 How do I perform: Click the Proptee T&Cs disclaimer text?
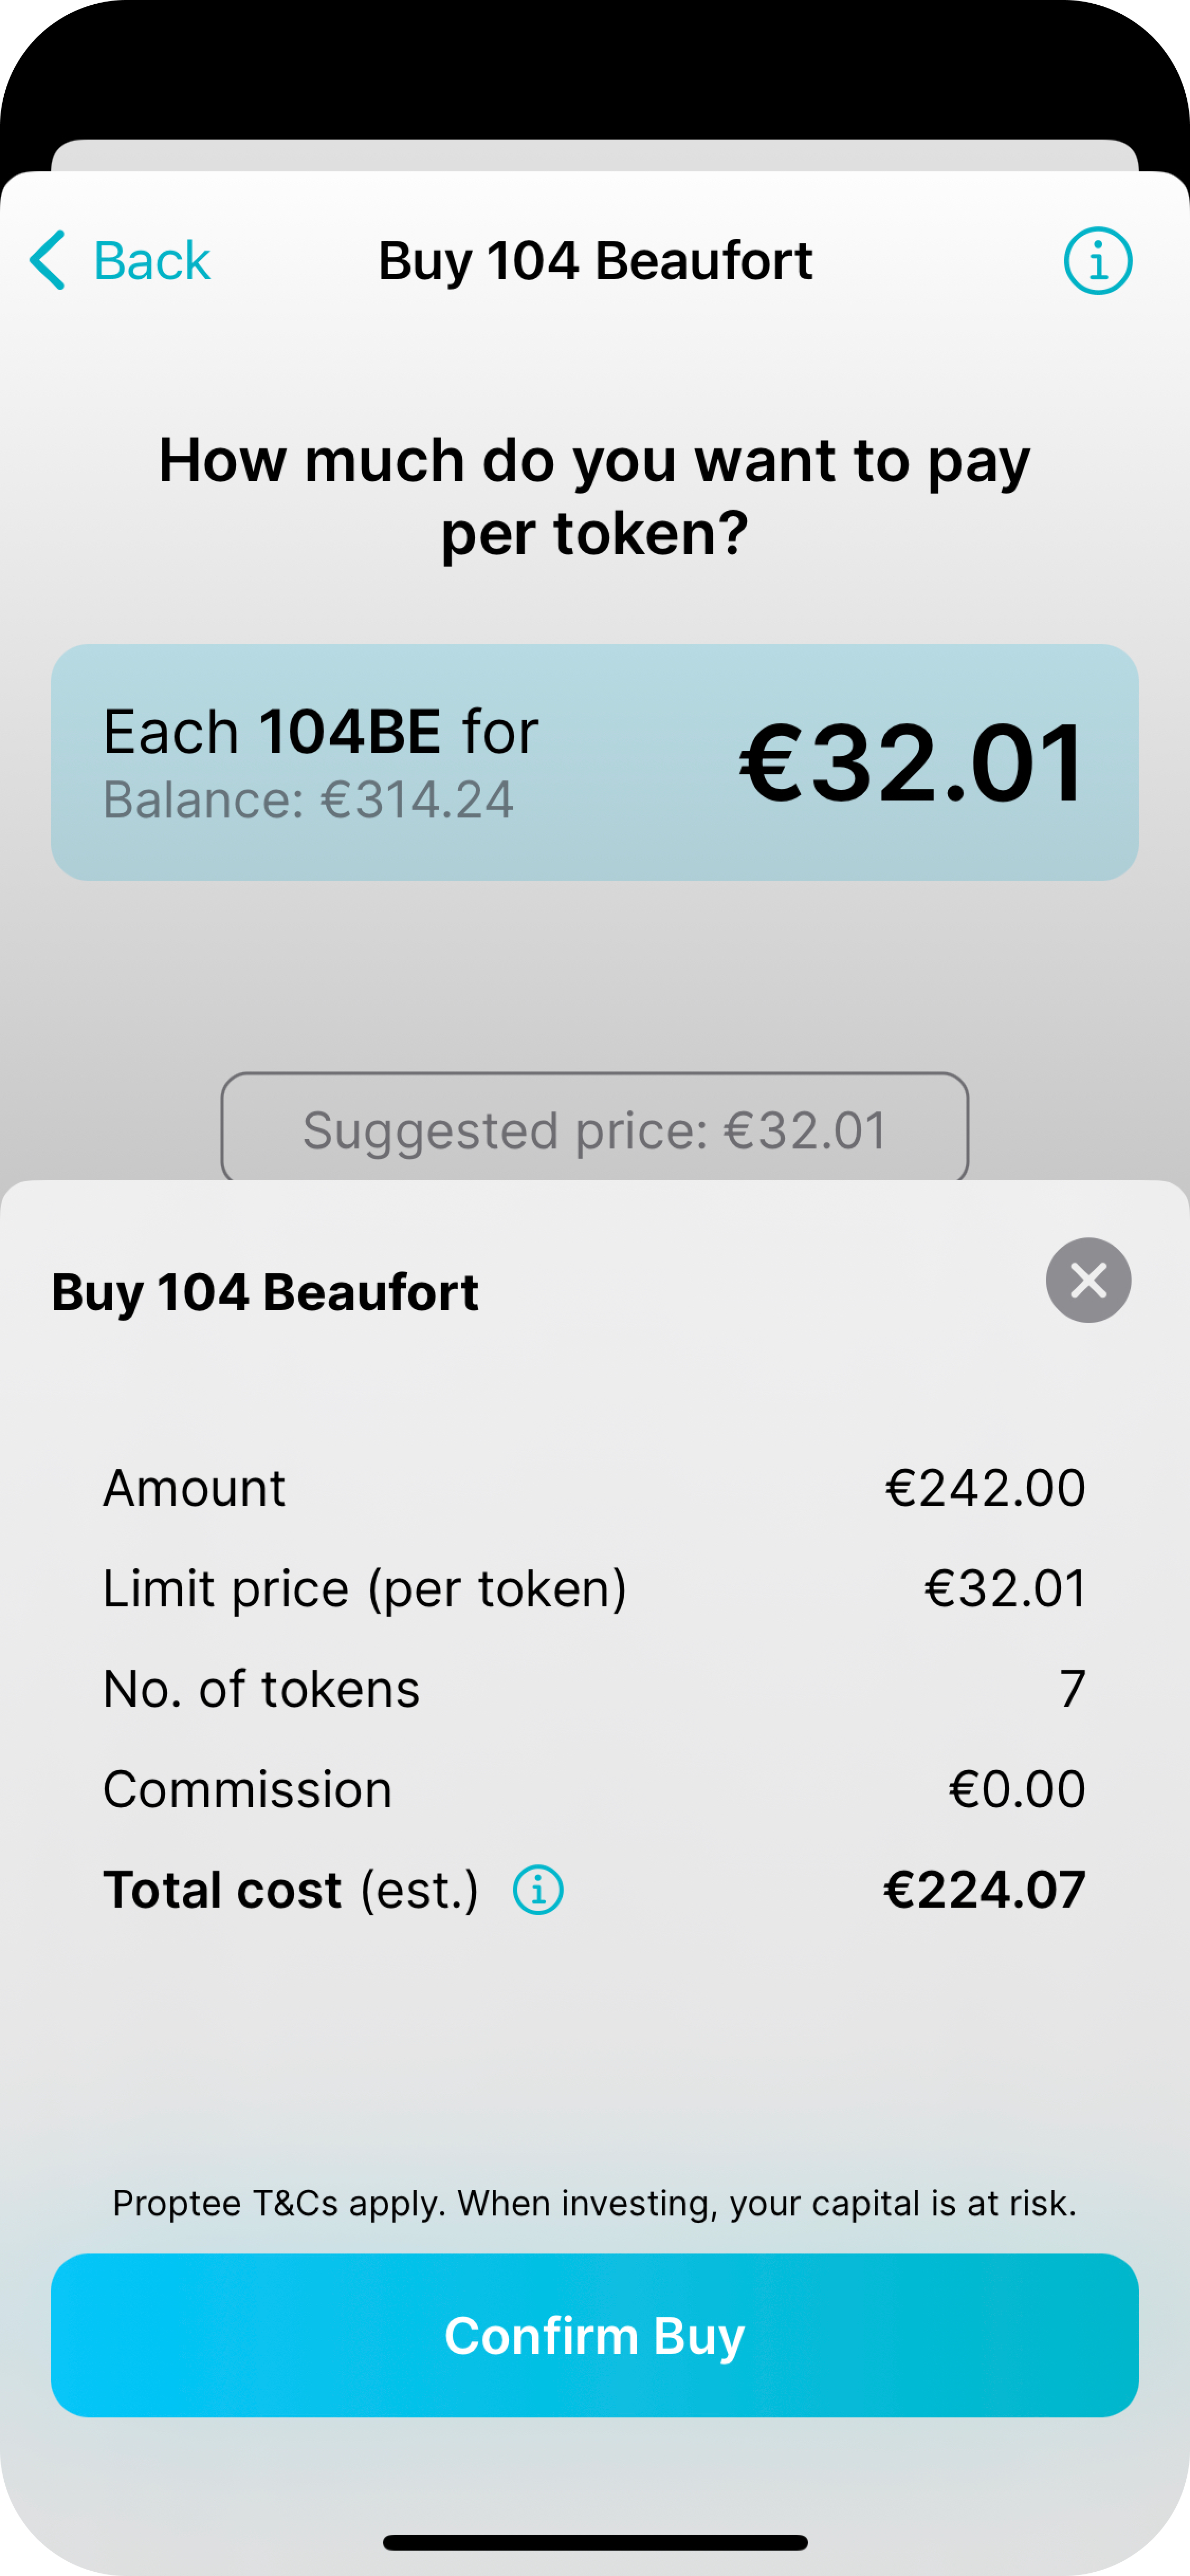pyautogui.click(x=594, y=2203)
